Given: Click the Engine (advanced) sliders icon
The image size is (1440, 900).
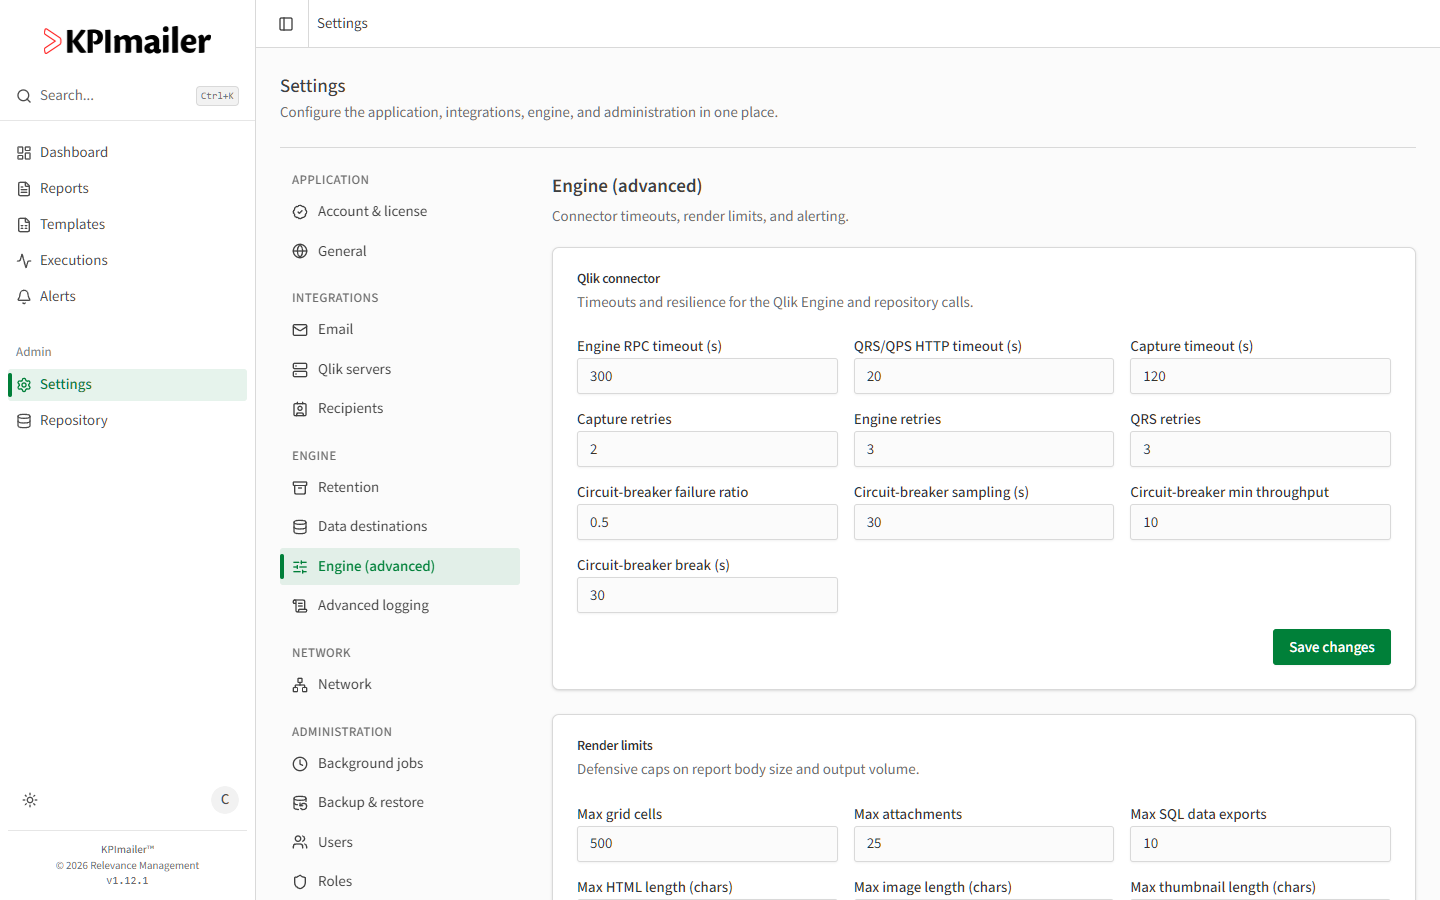Looking at the screenshot, I should [x=300, y=567].
